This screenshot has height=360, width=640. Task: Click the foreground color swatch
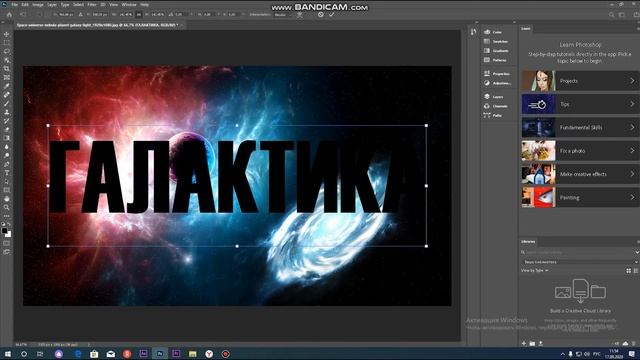[x=4, y=231]
